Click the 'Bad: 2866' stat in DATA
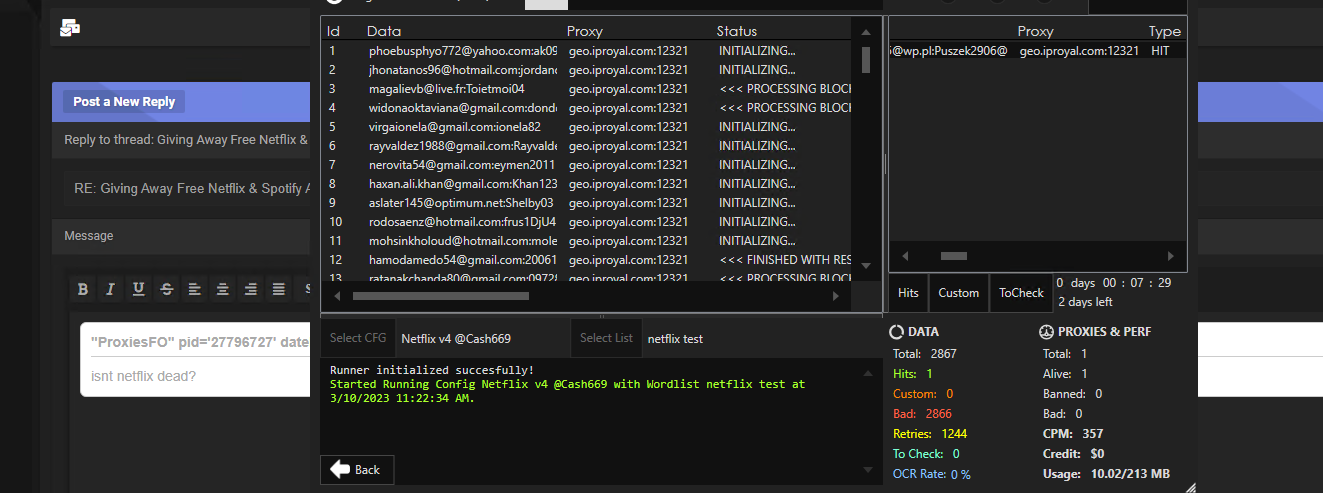 pyautogui.click(x=922, y=414)
